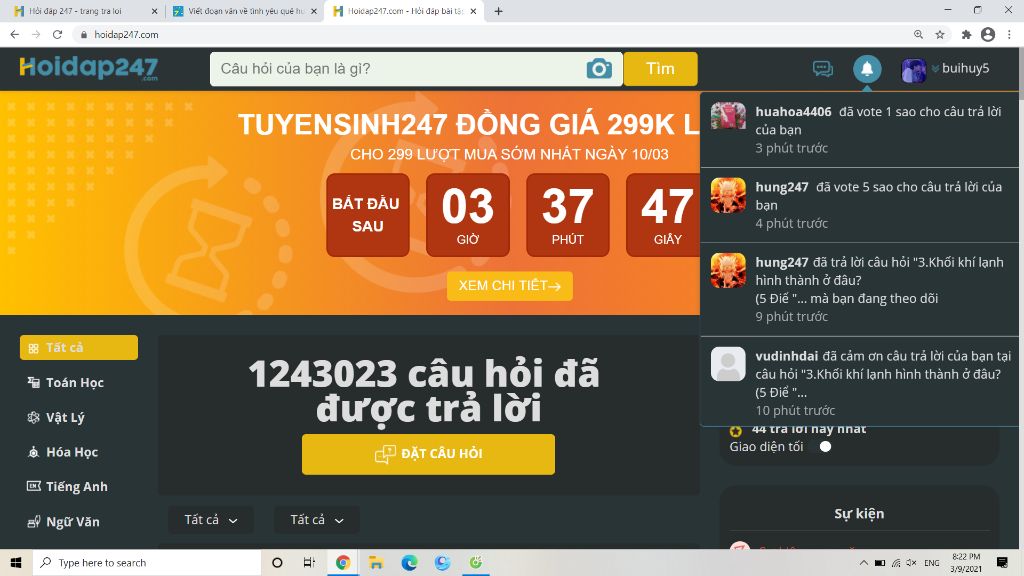The height and width of the screenshot is (576, 1024).
Task: Click the Hoidap247 logo
Action: (x=89, y=68)
